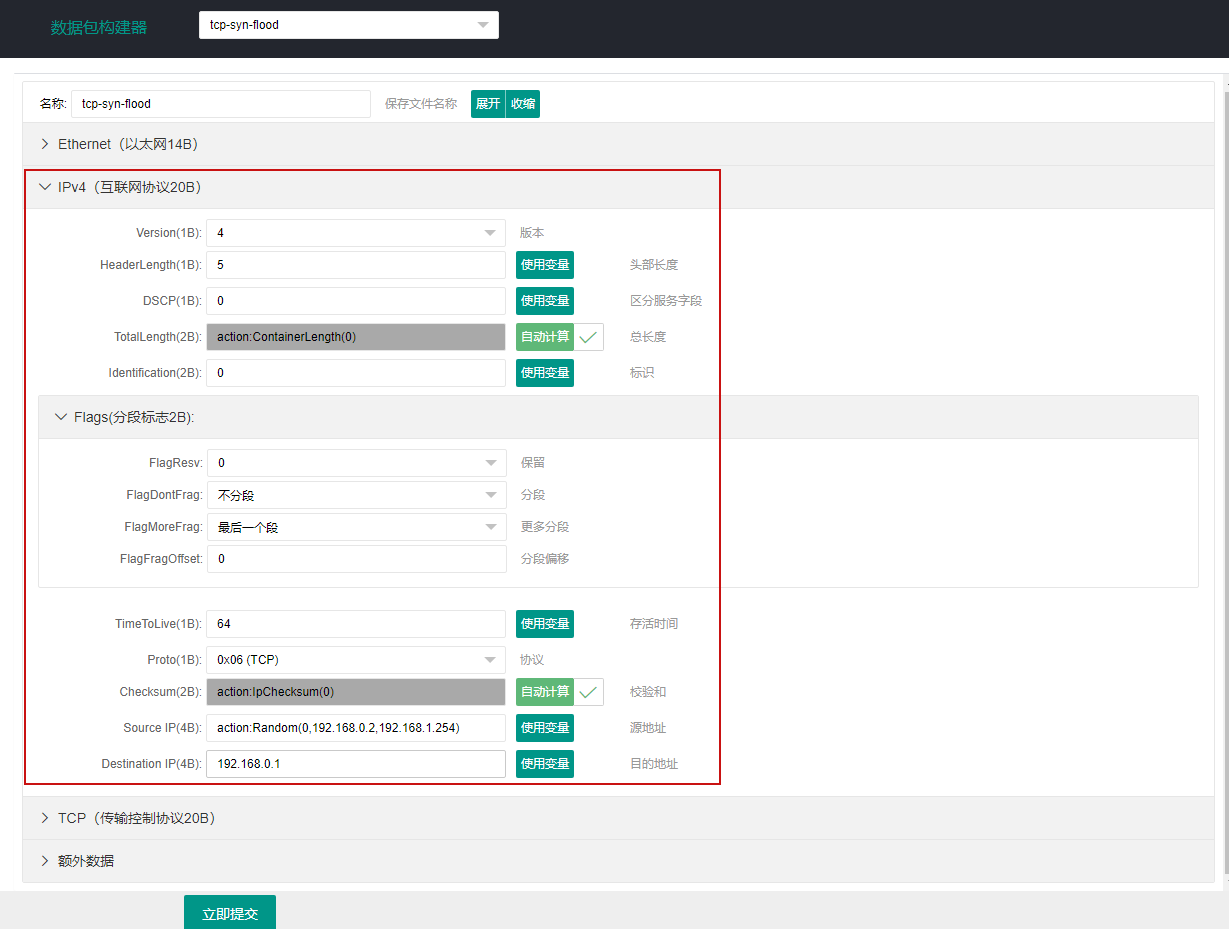Open the Version dropdown

click(356, 233)
